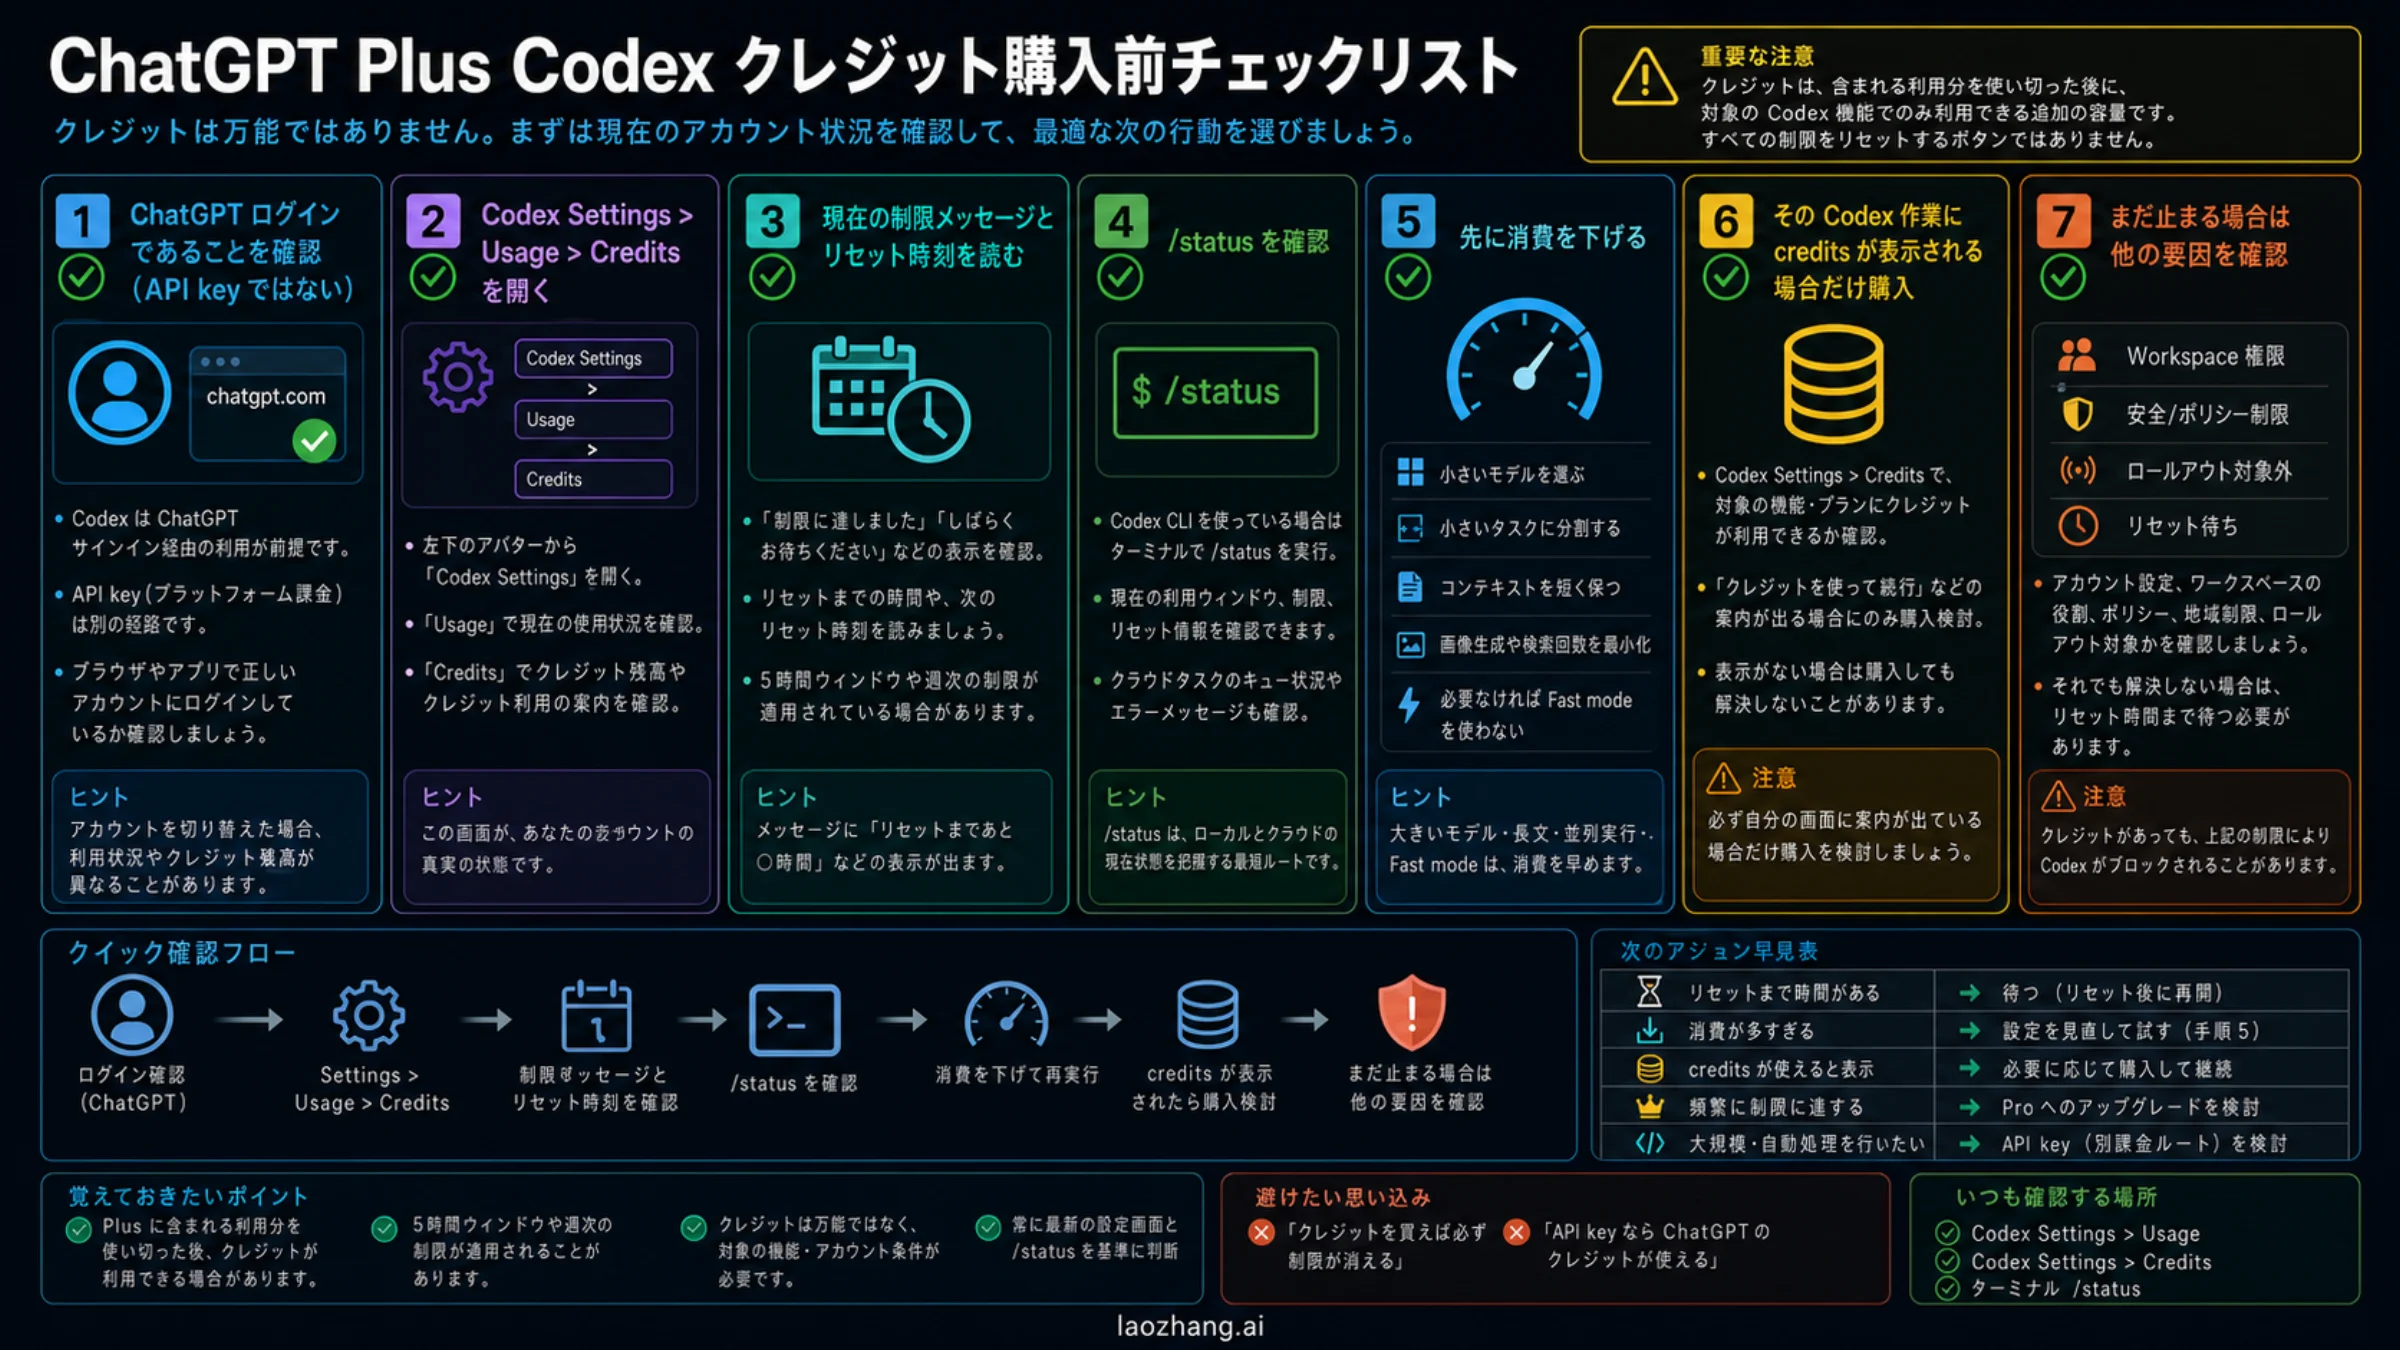Click the 設定を見直して試す (手順 5) cell
This screenshot has width=2400, height=1350.
[x=2140, y=1030]
